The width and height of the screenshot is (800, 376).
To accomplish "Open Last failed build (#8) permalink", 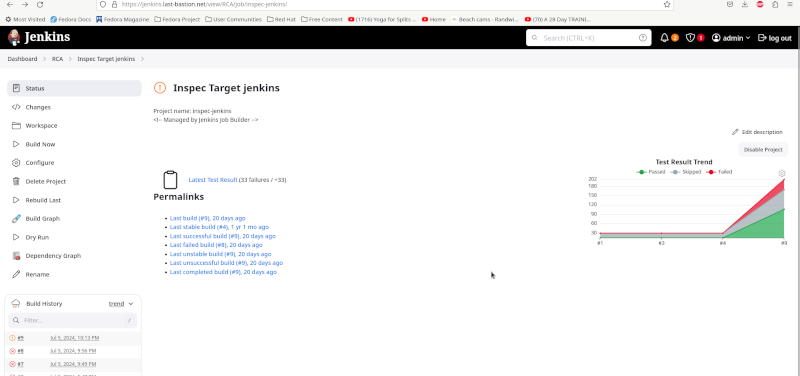I will (216, 245).
